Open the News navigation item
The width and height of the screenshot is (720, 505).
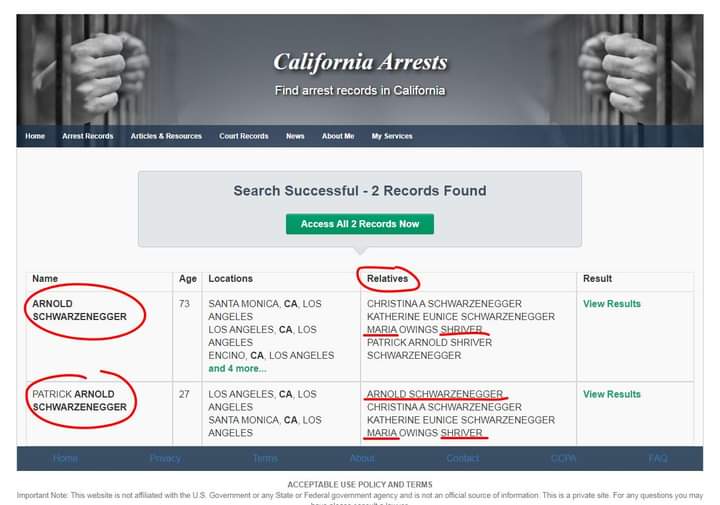click(295, 136)
